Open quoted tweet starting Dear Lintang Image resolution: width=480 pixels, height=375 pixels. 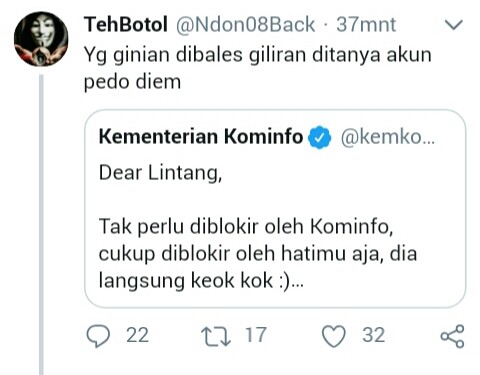click(275, 208)
